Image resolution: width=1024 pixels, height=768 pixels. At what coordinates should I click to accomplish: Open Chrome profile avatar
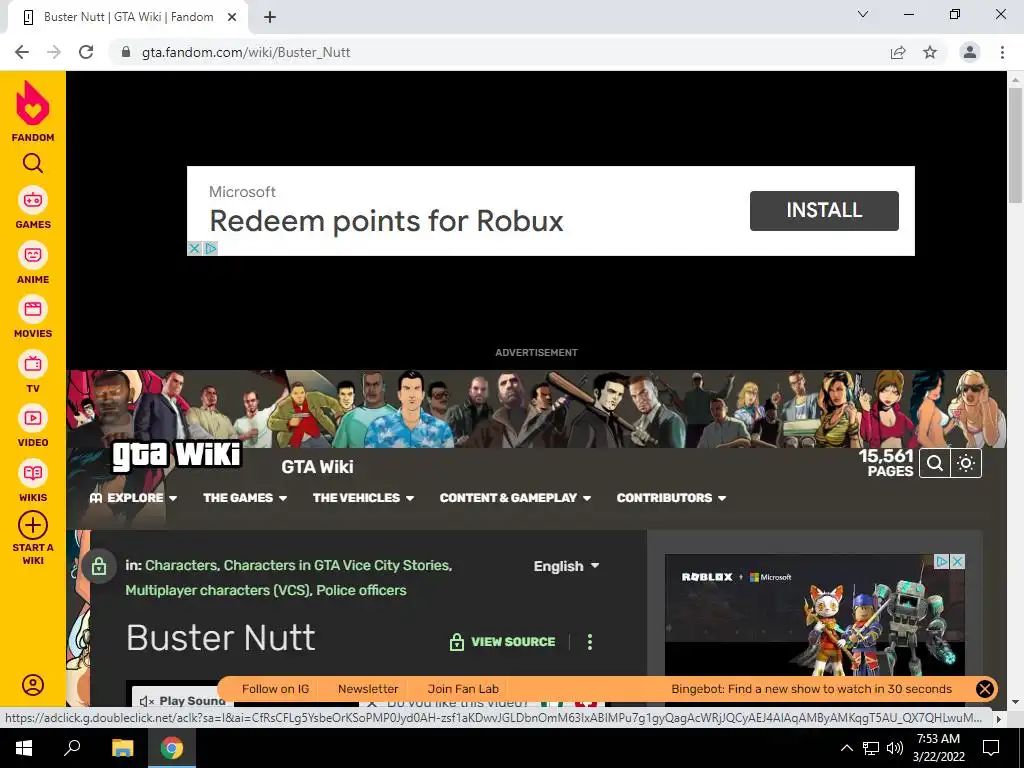pyautogui.click(x=970, y=52)
